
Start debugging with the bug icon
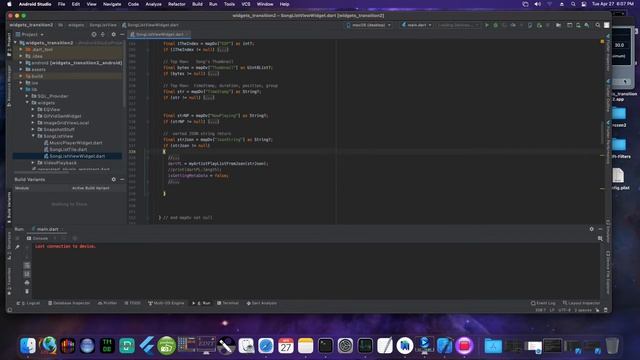click(496, 25)
